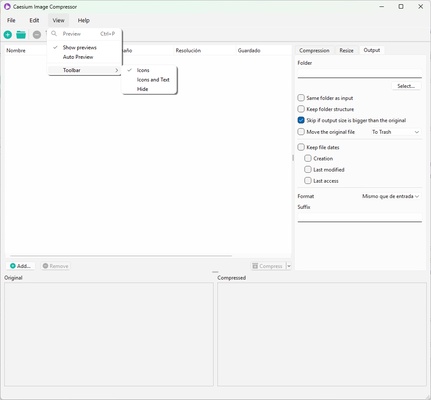
Task: Click the Suffix input field
Action: 360,217
